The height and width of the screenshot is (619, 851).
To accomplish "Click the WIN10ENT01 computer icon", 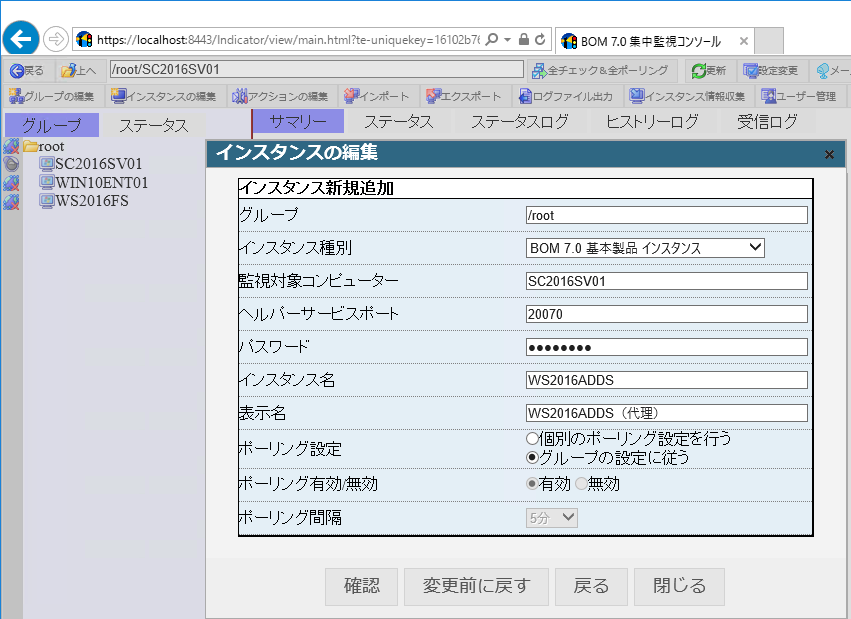I will [47, 182].
